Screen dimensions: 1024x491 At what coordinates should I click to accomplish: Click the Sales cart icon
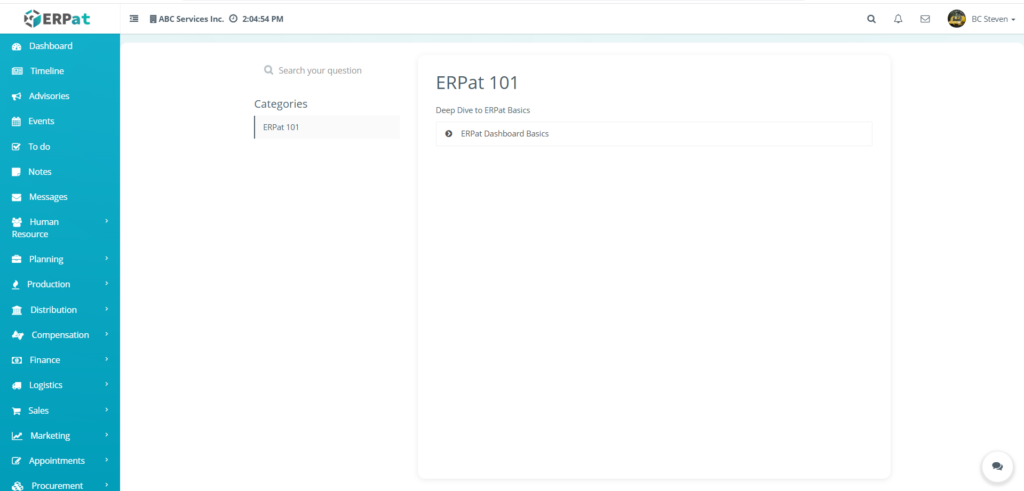coord(16,411)
